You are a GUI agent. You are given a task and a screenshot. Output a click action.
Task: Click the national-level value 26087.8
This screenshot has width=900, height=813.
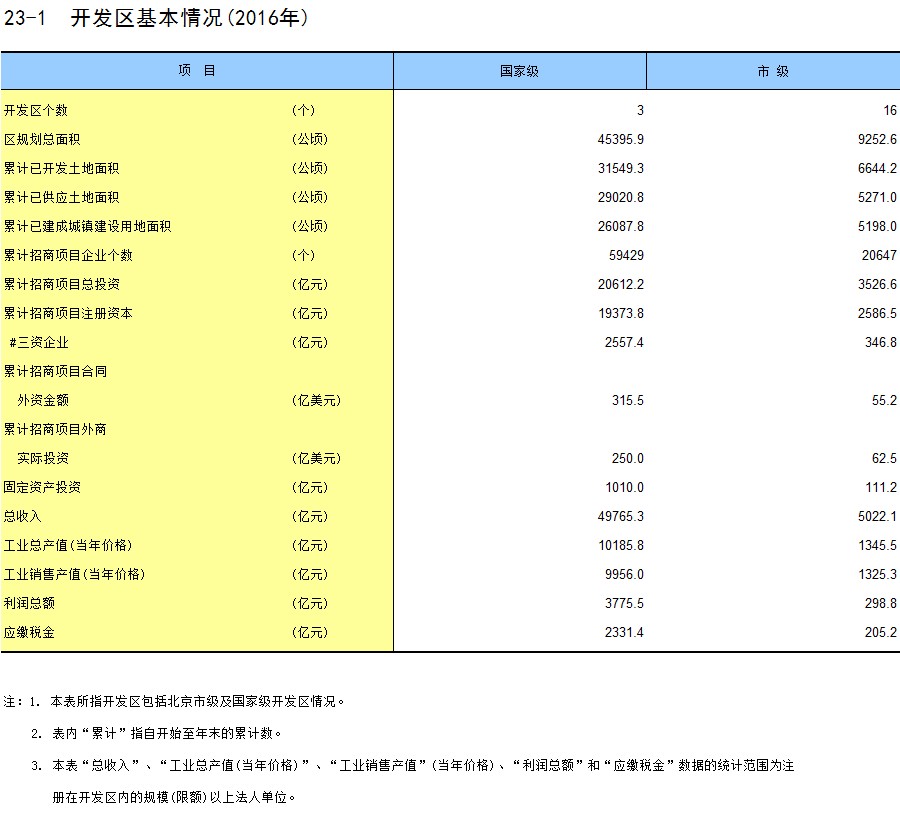point(620,226)
